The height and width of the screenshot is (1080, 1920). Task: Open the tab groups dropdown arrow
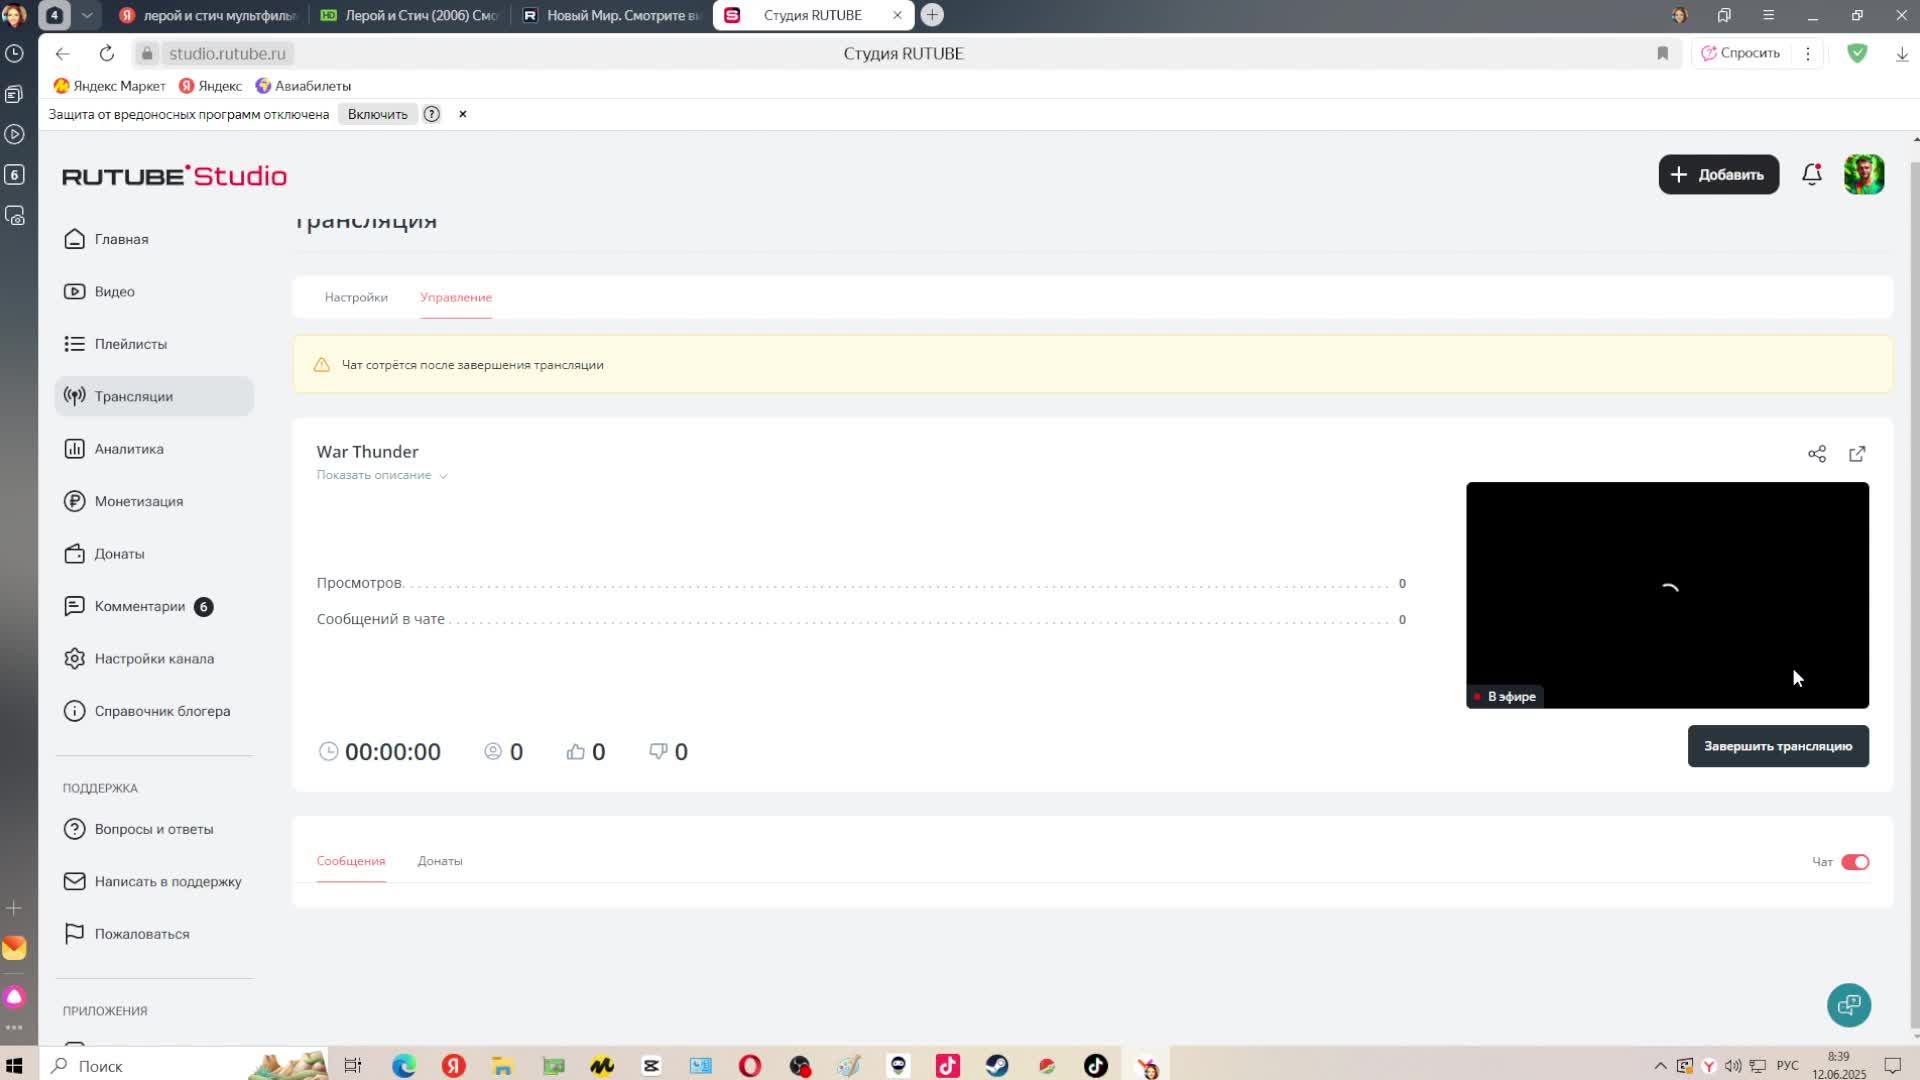pos(87,15)
